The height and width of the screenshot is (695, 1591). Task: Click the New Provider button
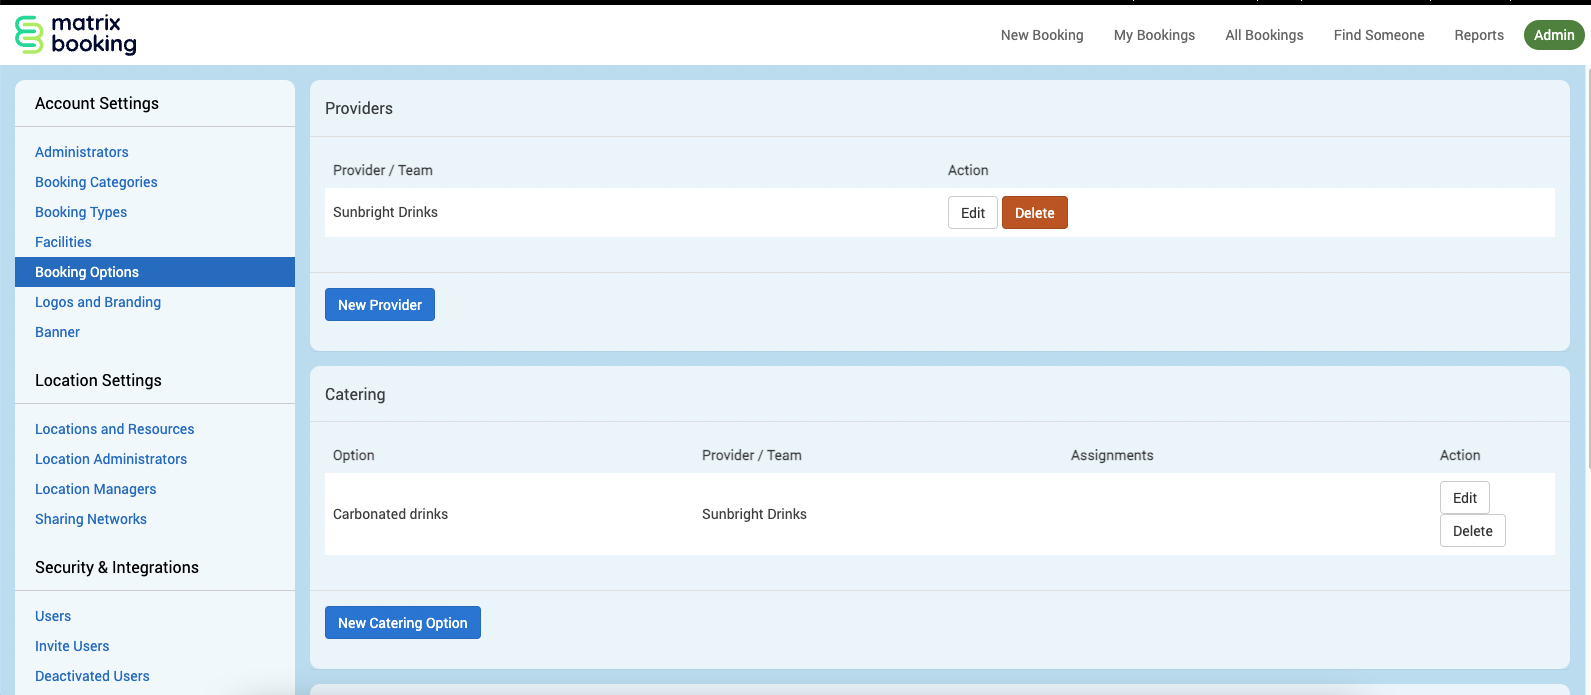pos(379,305)
